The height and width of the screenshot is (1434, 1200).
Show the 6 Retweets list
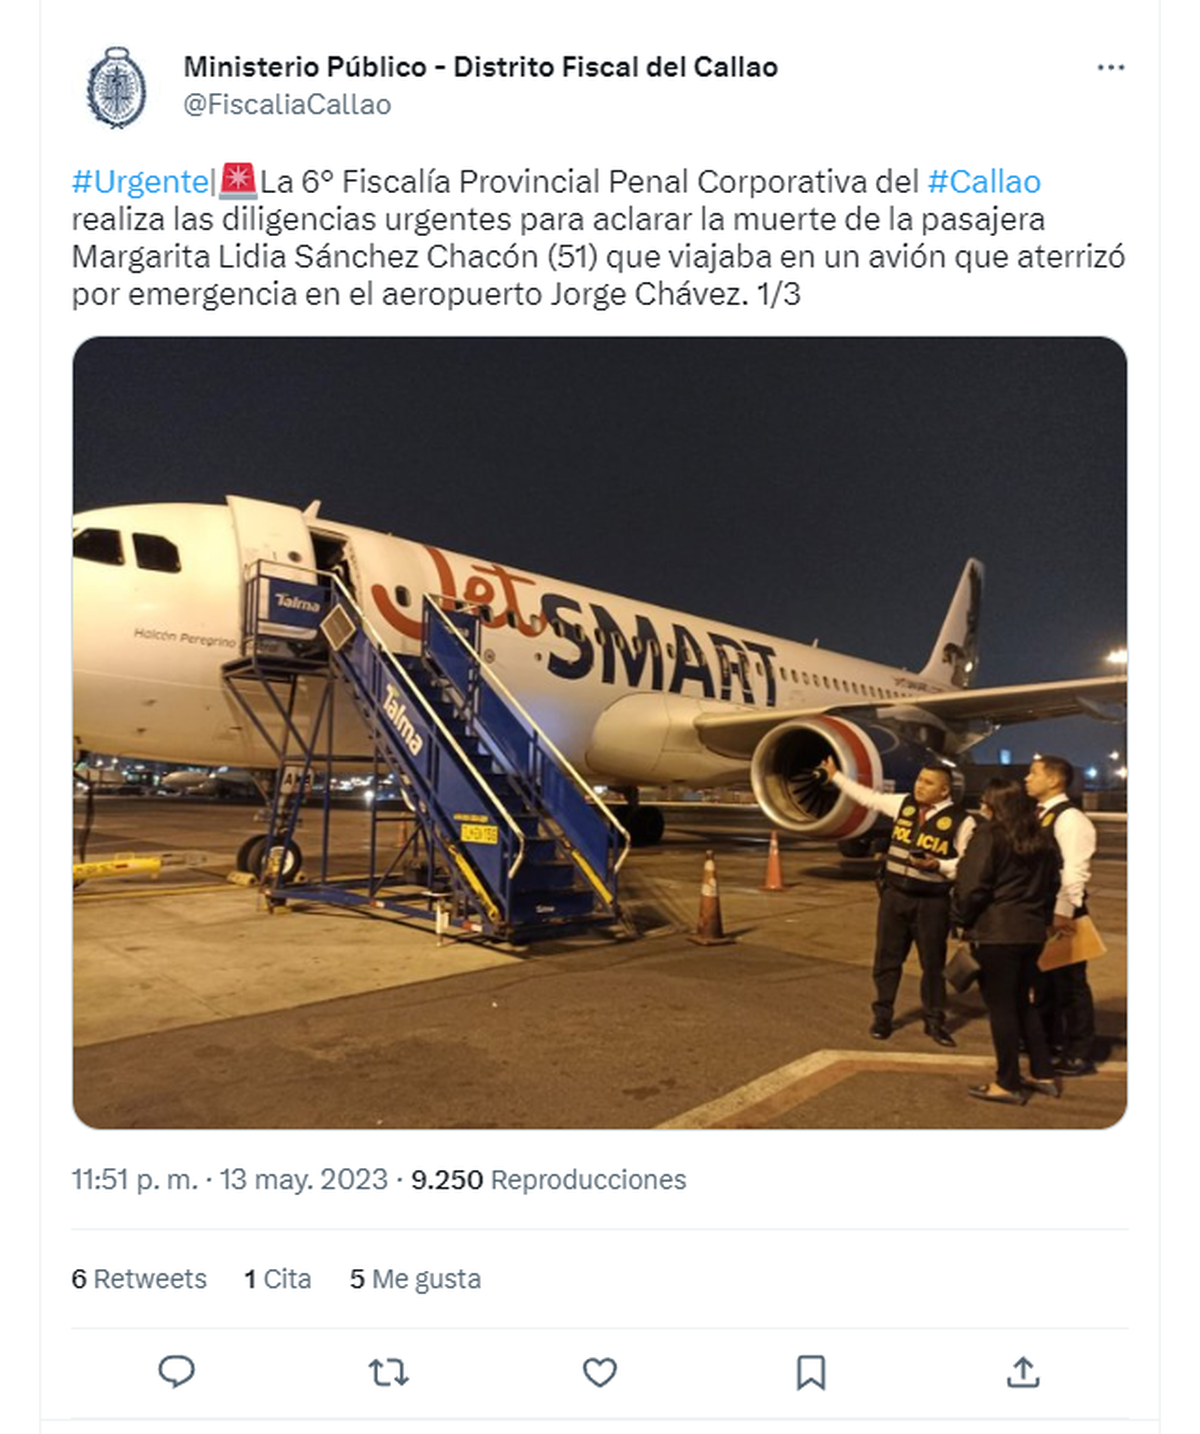click(x=139, y=1279)
